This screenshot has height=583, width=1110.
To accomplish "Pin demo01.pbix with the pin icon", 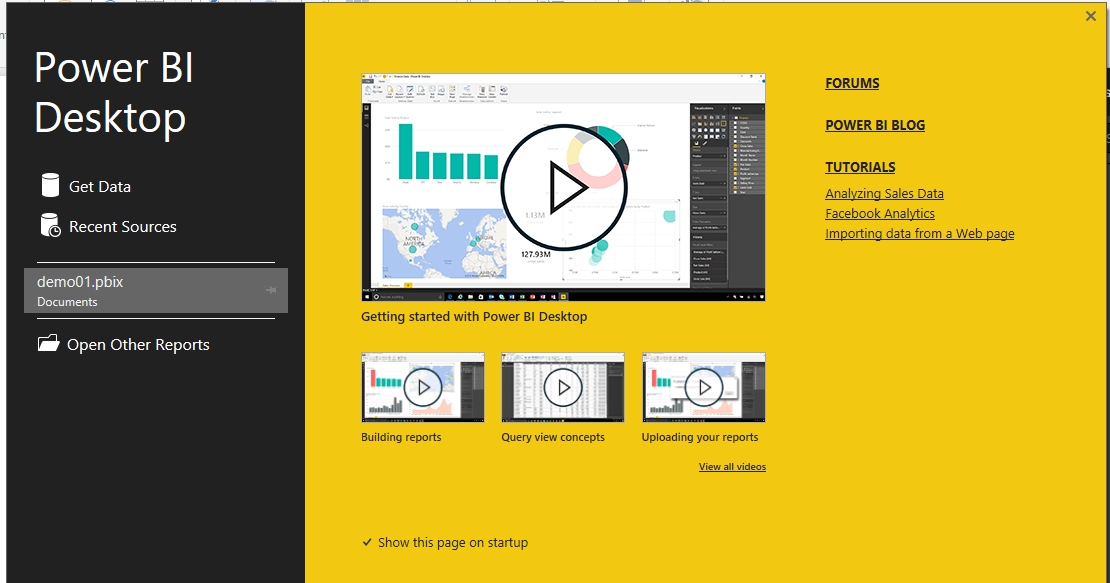I will (x=270, y=290).
